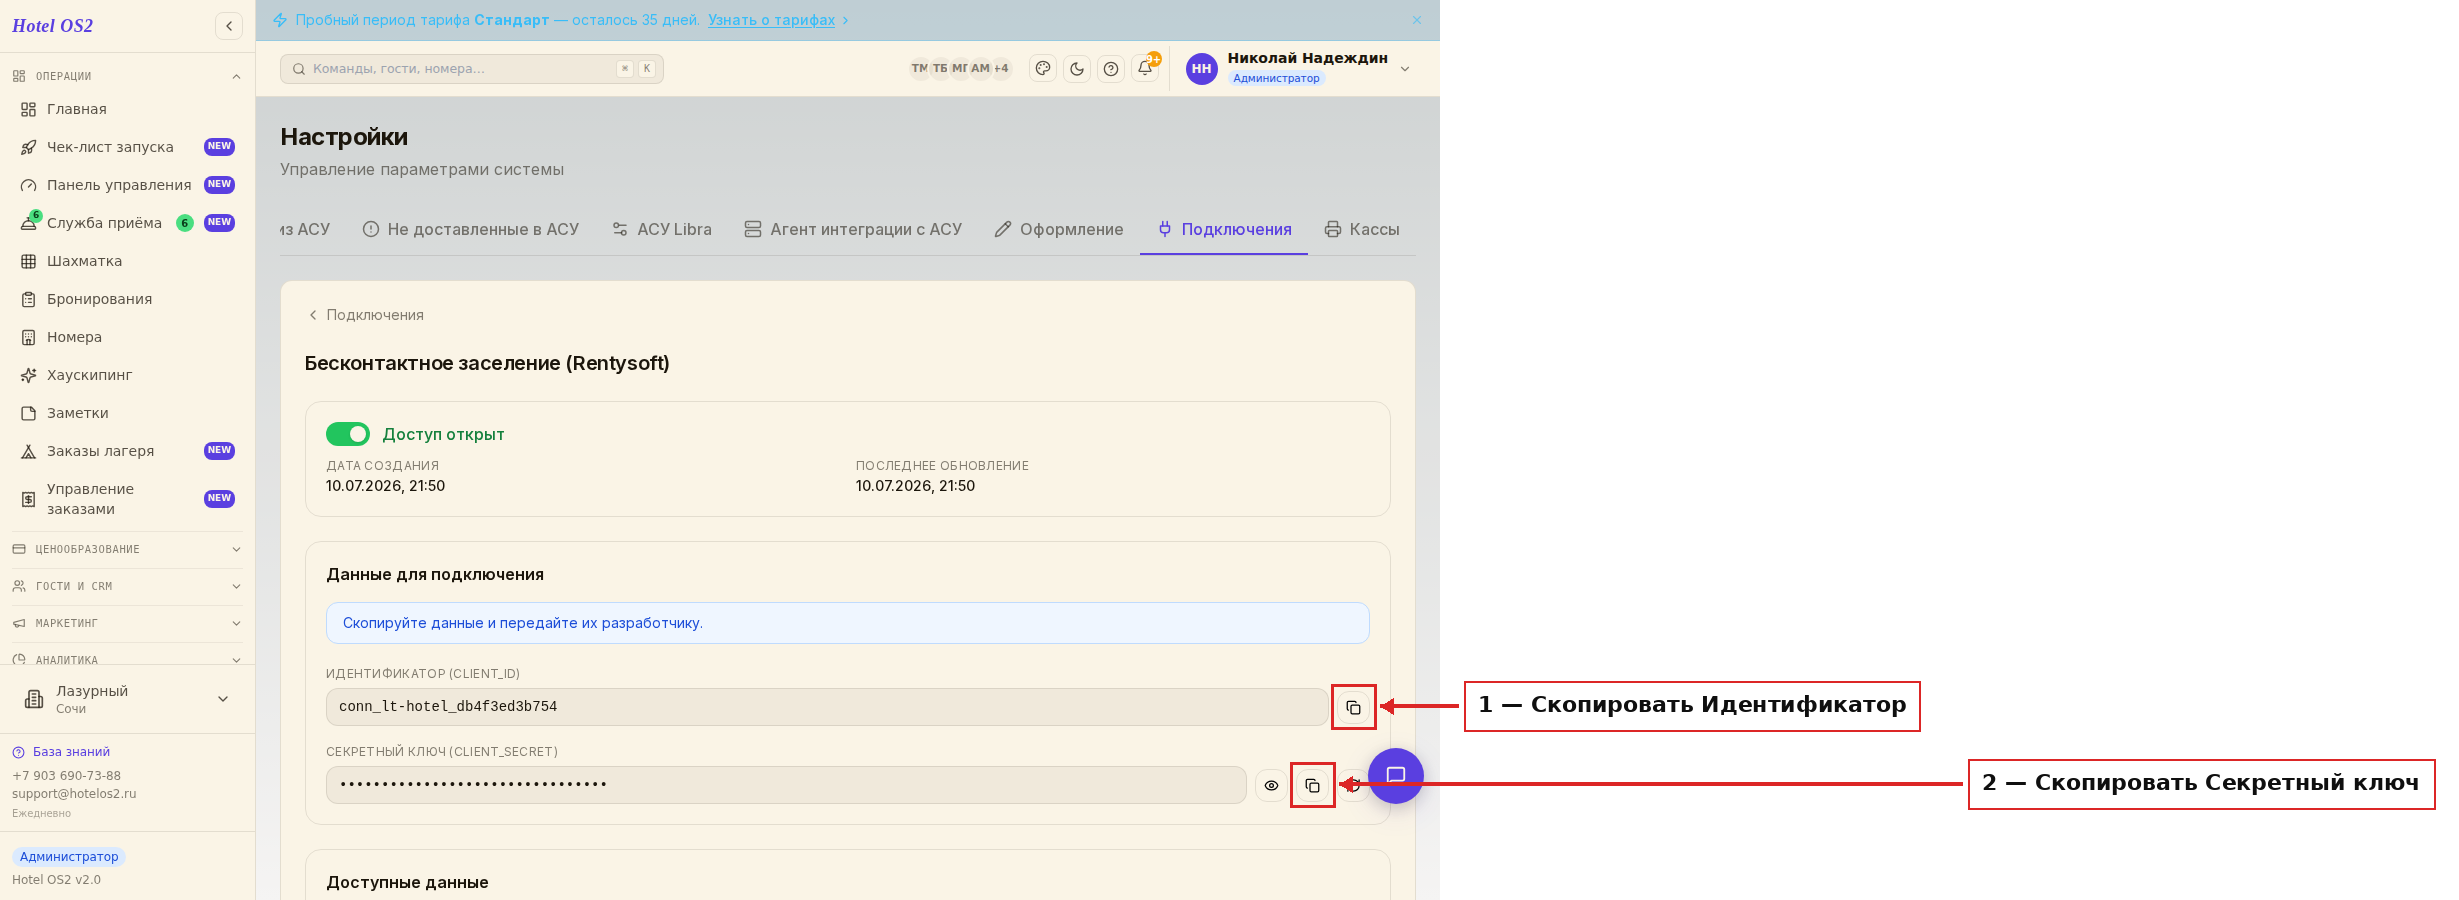
Task: Collapse the sidebar with arrow button
Action: [229, 26]
